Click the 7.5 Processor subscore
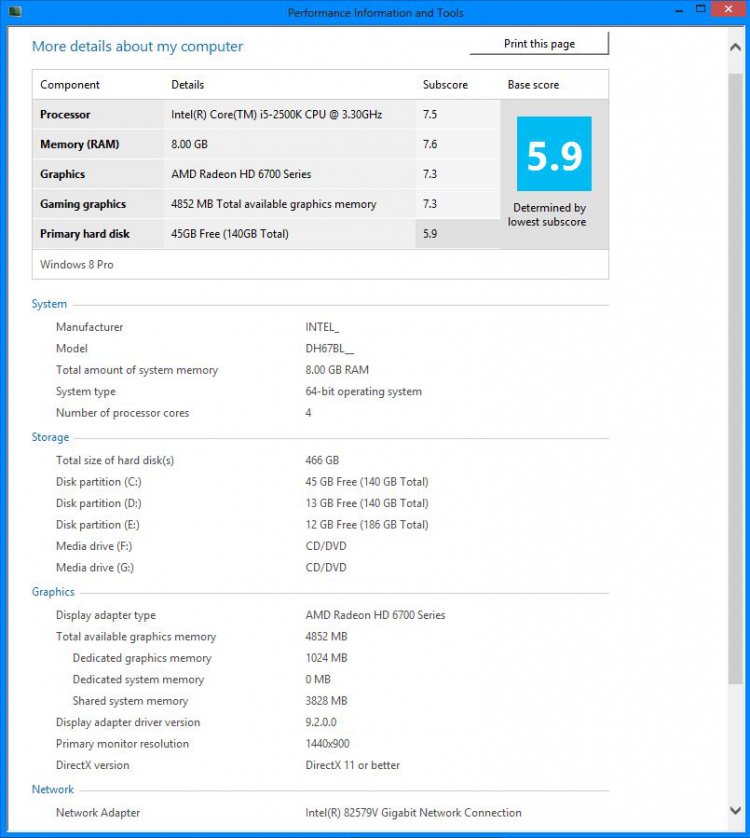Viewport: 750px width, 838px height. click(x=430, y=114)
